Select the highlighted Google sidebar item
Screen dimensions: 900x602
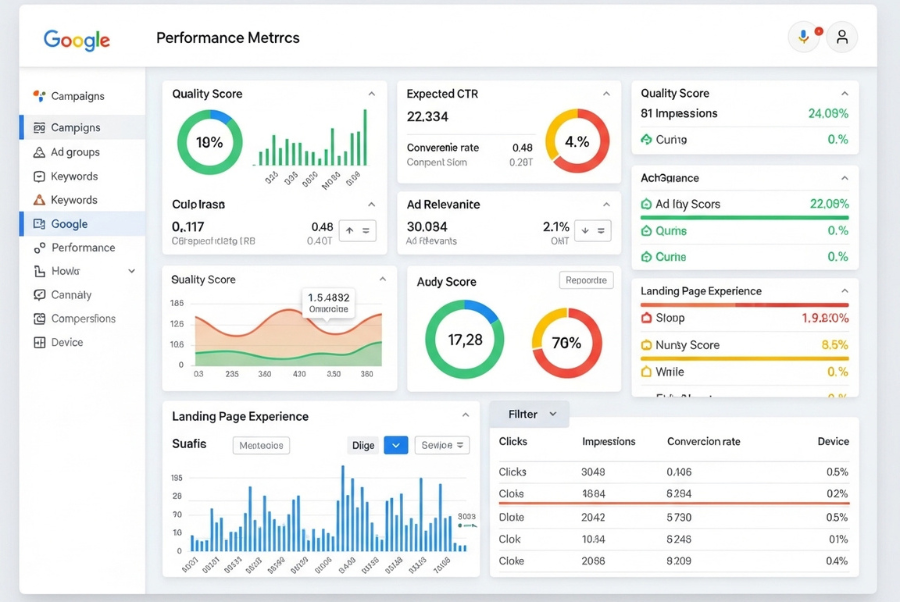(70, 224)
